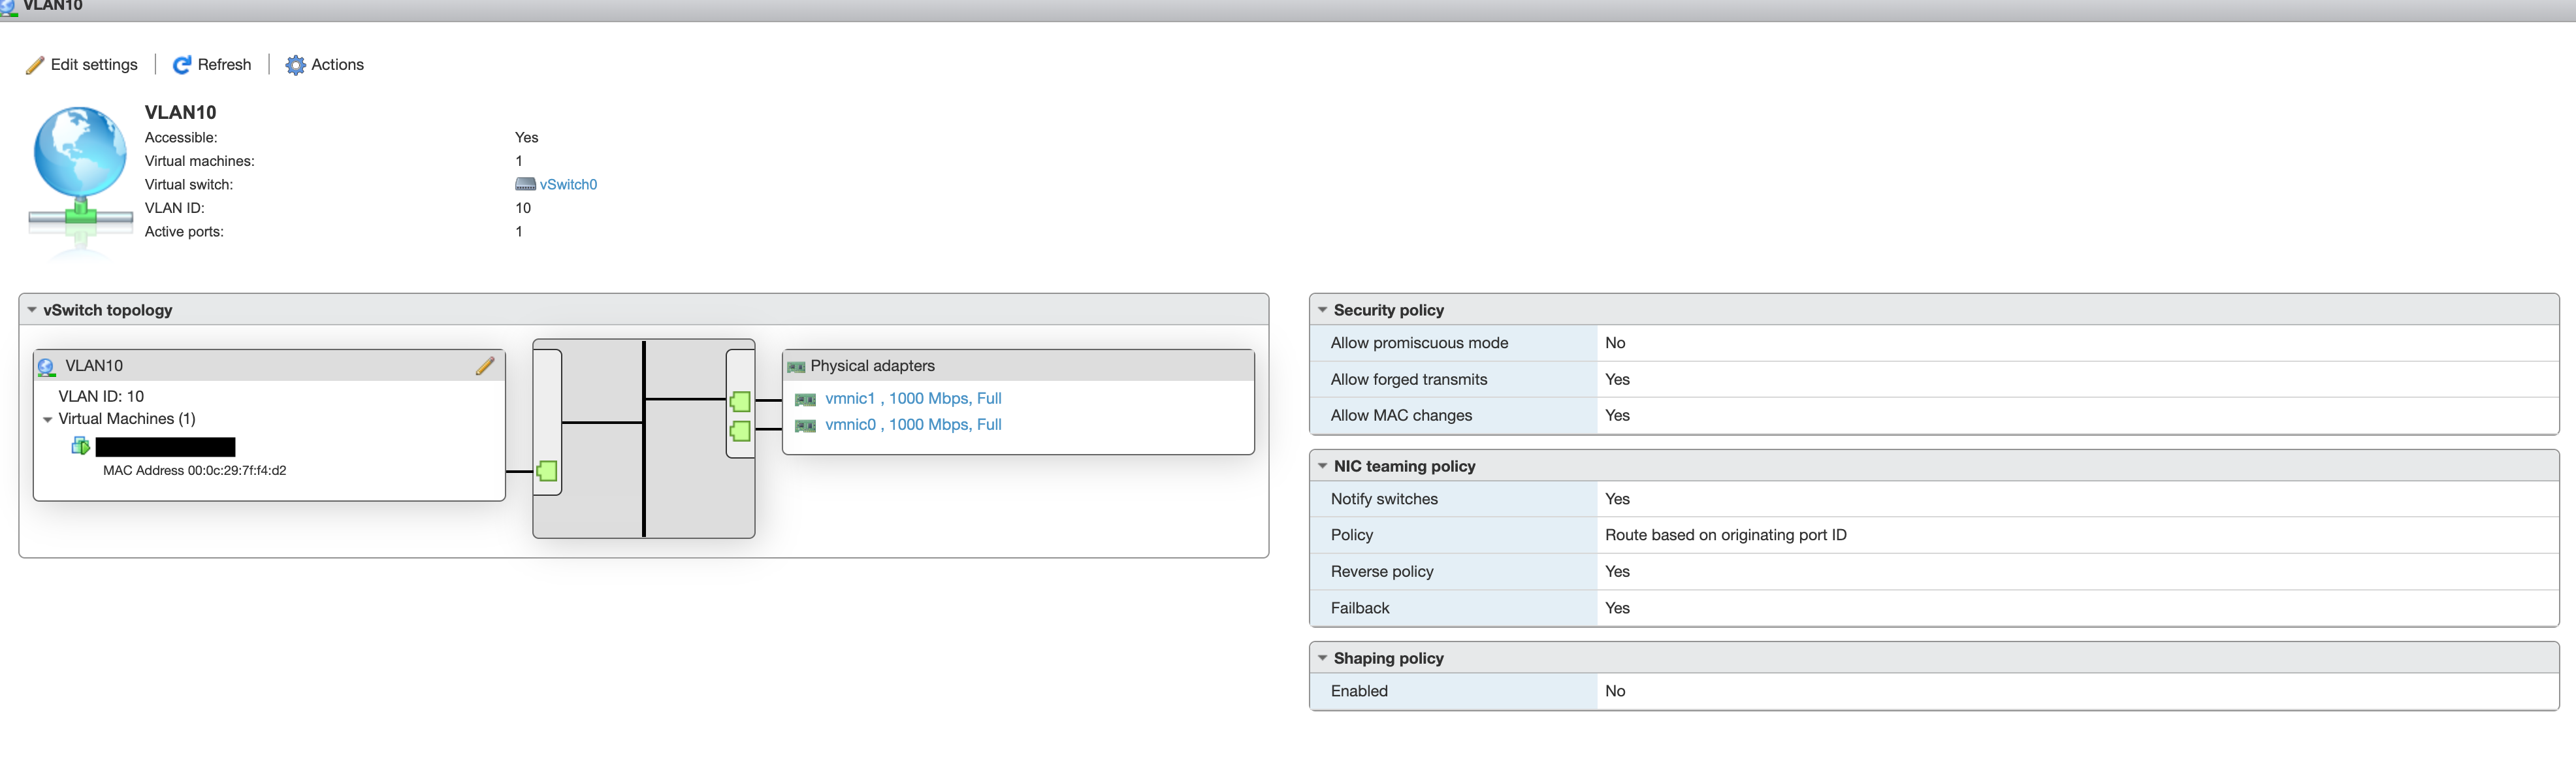The image size is (2576, 763).
Task: Click the Failback row label
Action: point(1360,608)
